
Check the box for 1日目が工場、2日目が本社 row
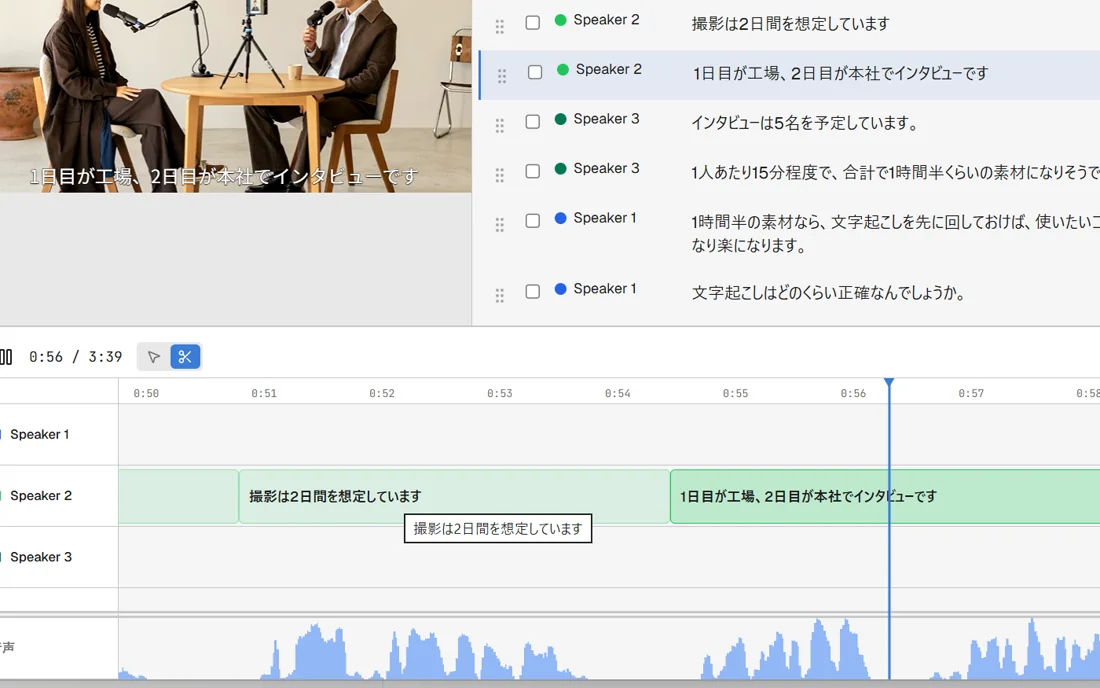535,72
